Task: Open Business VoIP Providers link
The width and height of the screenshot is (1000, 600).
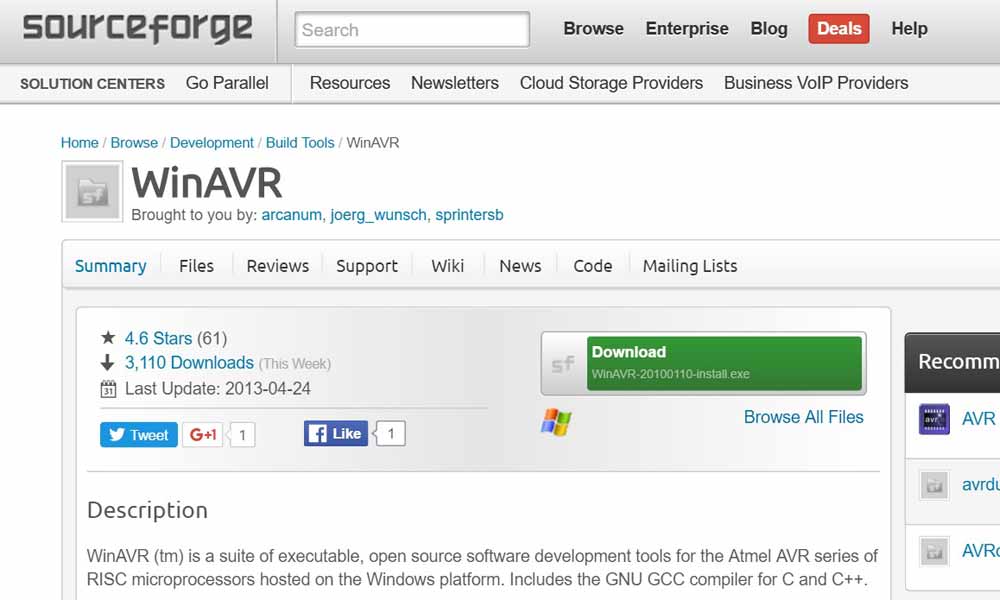Action: 816,83
